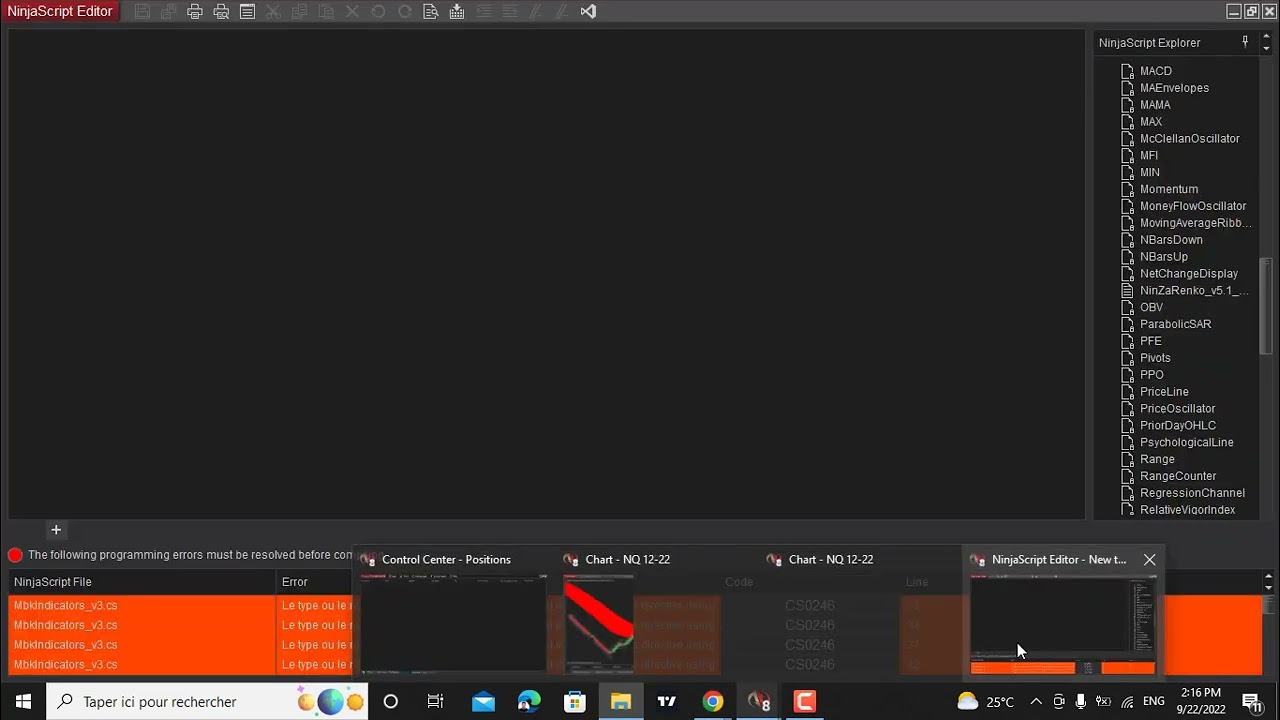Open the script in Visual Studio
Screen dimensions: 1280x720
[x=588, y=12]
